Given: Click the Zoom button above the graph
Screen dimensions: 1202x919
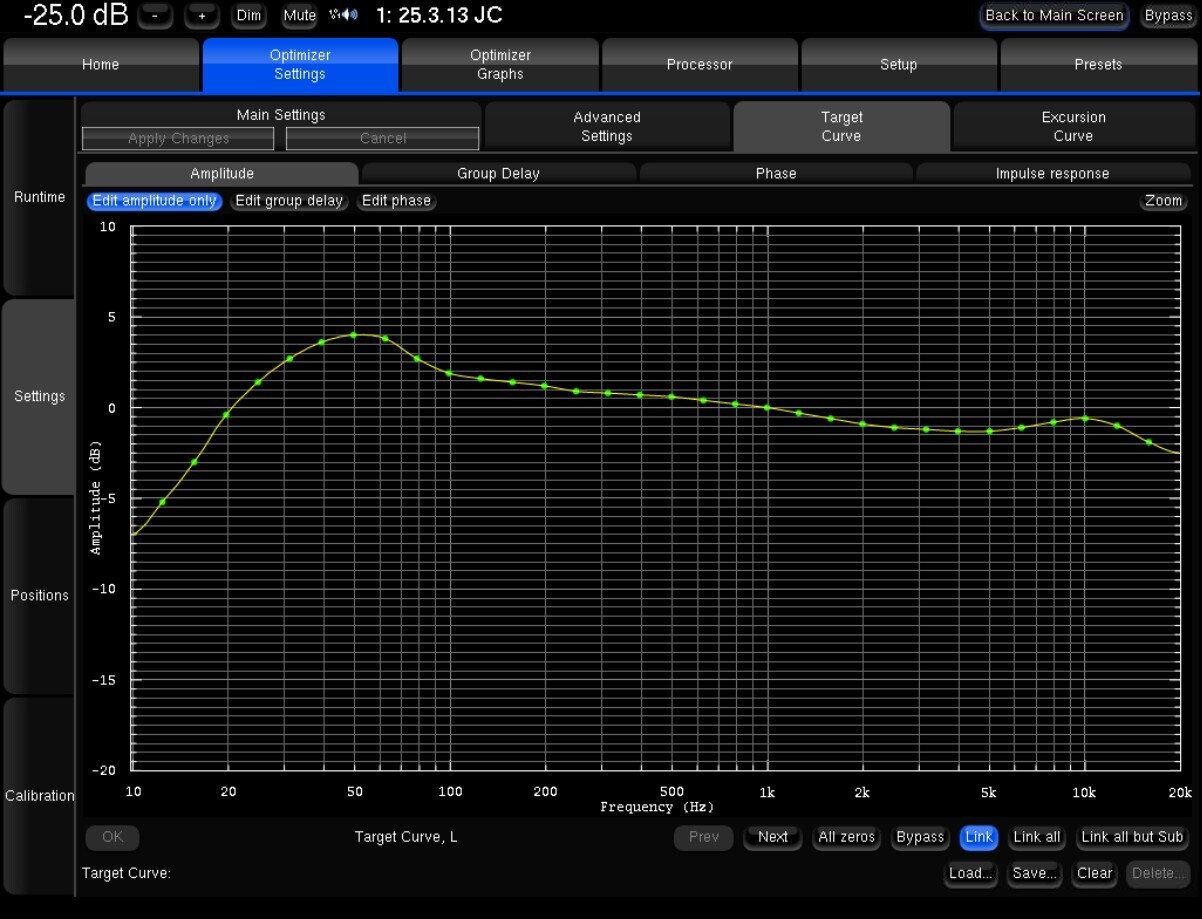Looking at the screenshot, I should click(1163, 201).
